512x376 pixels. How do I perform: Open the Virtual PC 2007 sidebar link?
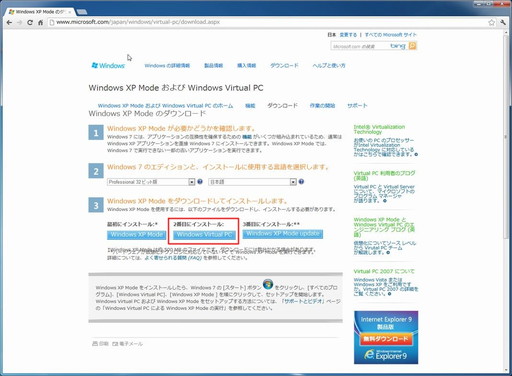384,271
